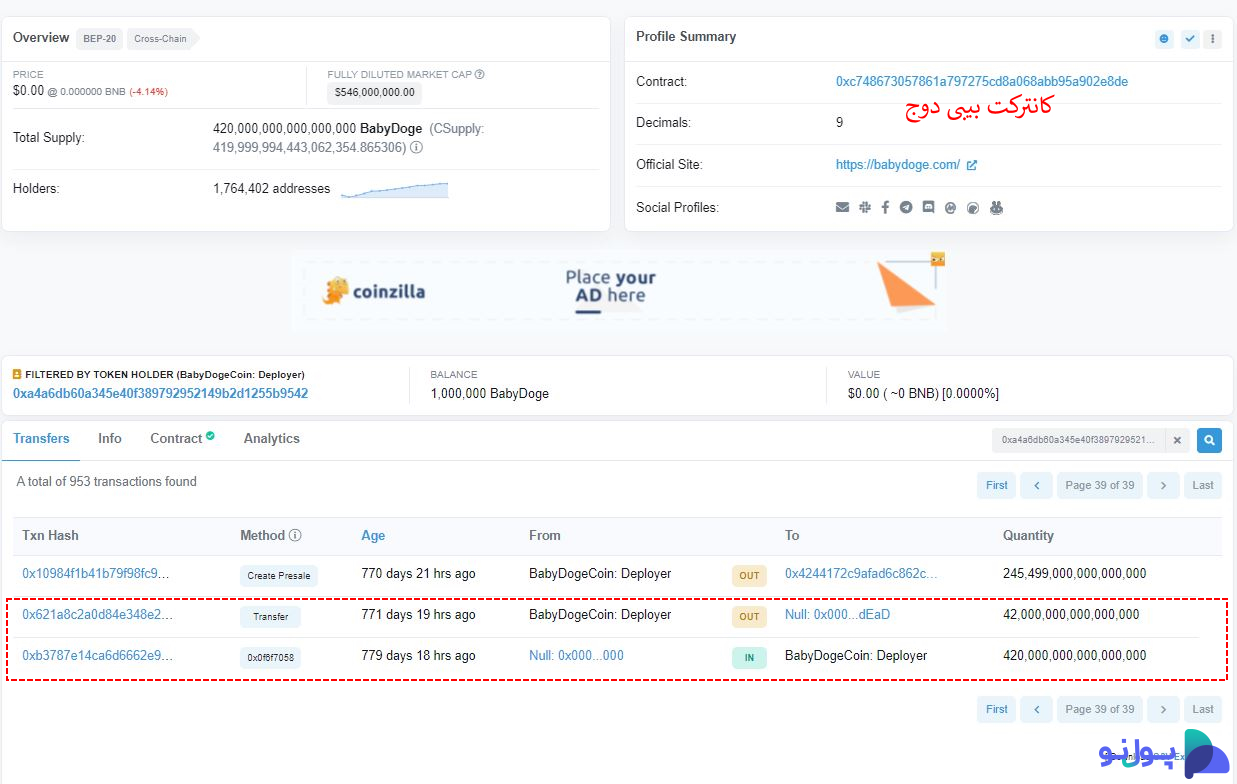The image size is (1237, 784).
Task: Click Last in the lower pagination
Action: [1203, 709]
